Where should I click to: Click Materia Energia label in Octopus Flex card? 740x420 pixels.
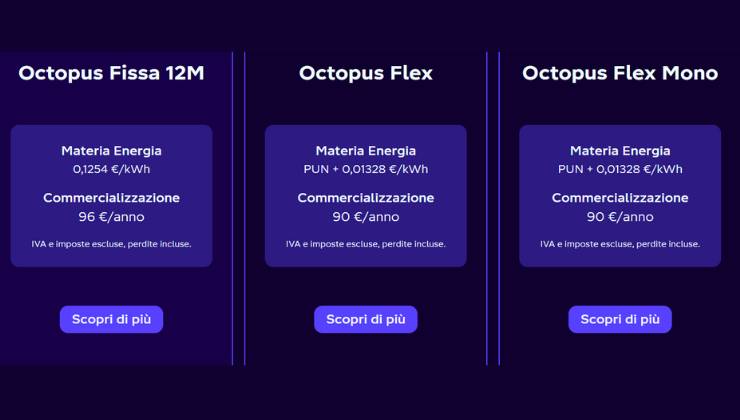click(366, 151)
